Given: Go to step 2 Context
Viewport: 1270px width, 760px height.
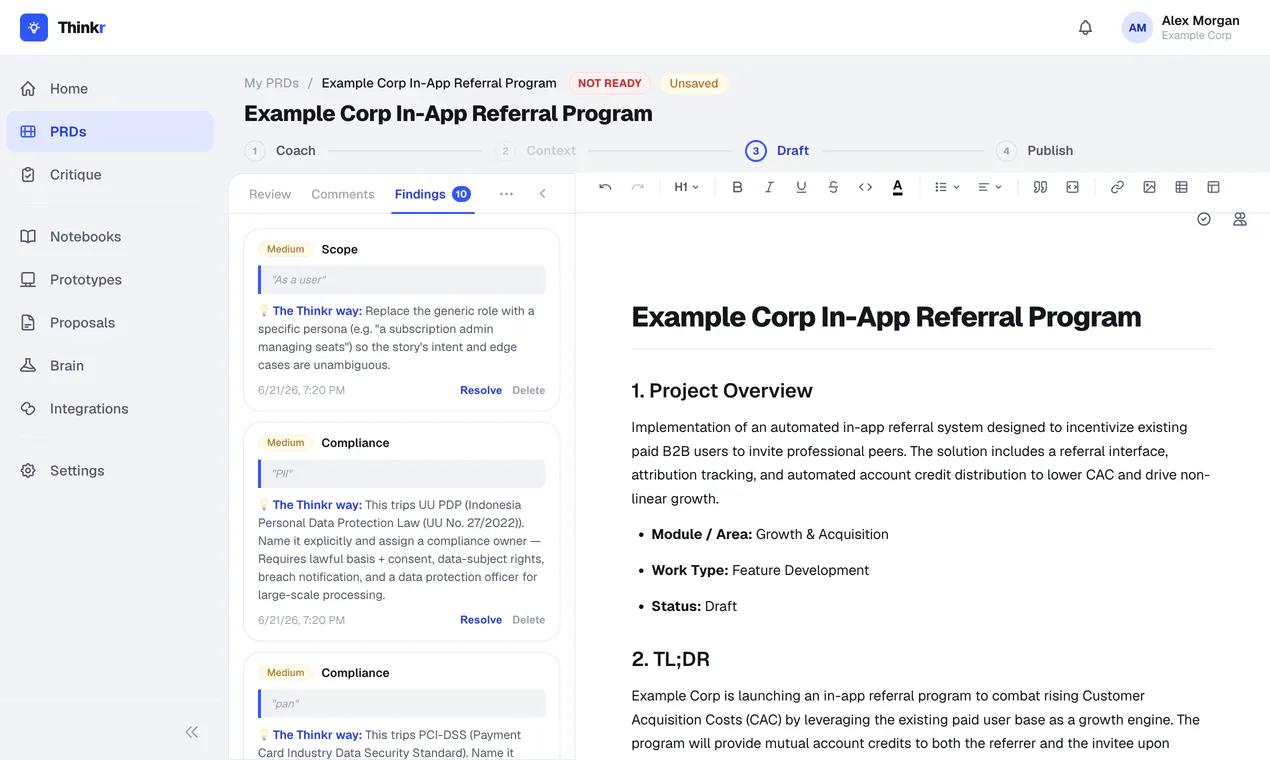Looking at the screenshot, I should pos(536,150).
